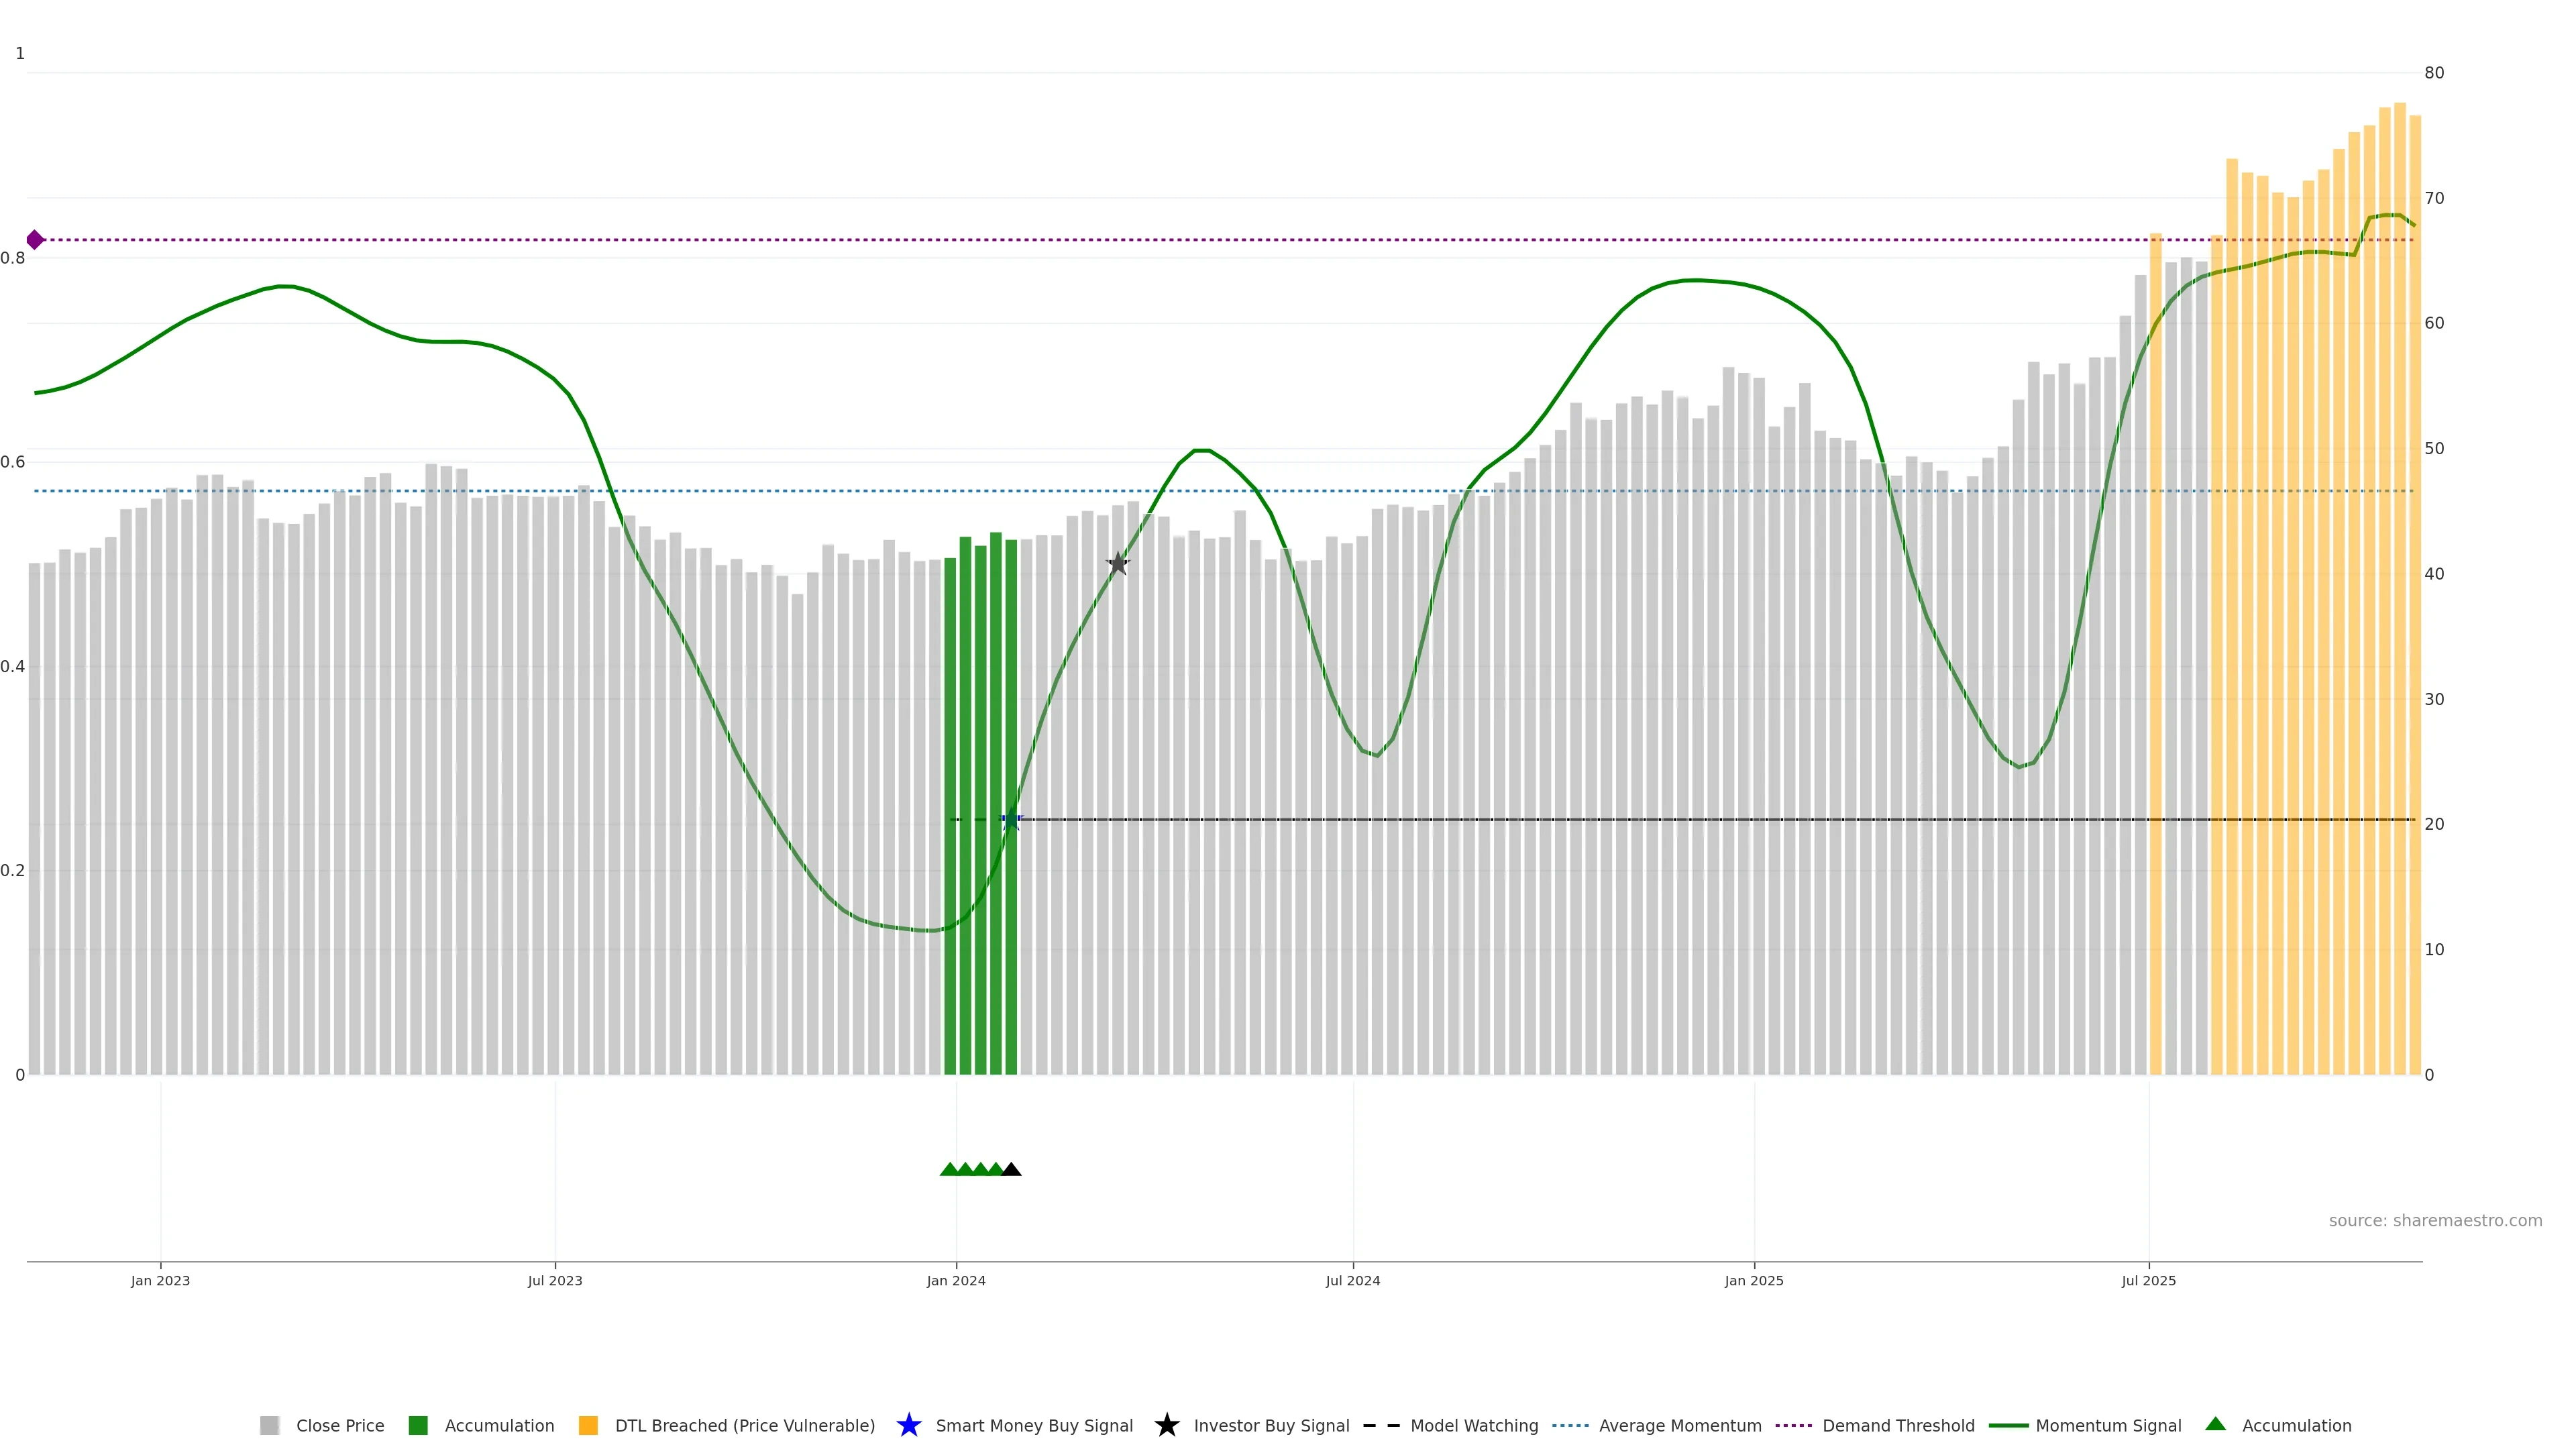
Task: Click the blue Smart Money Buy star on chart
Action: 1011,820
